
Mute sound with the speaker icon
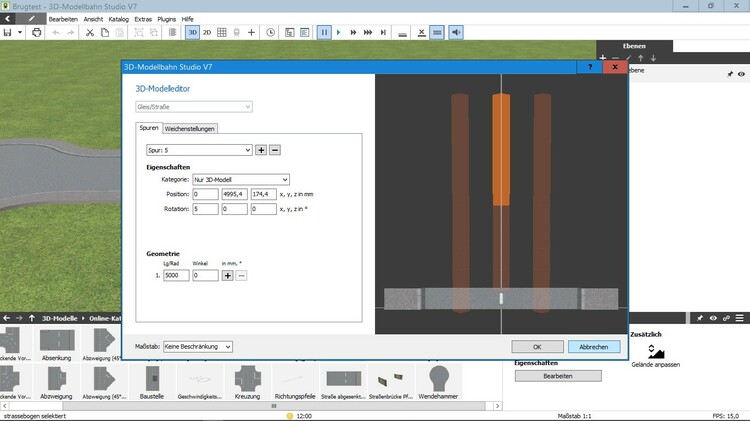(456, 33)
